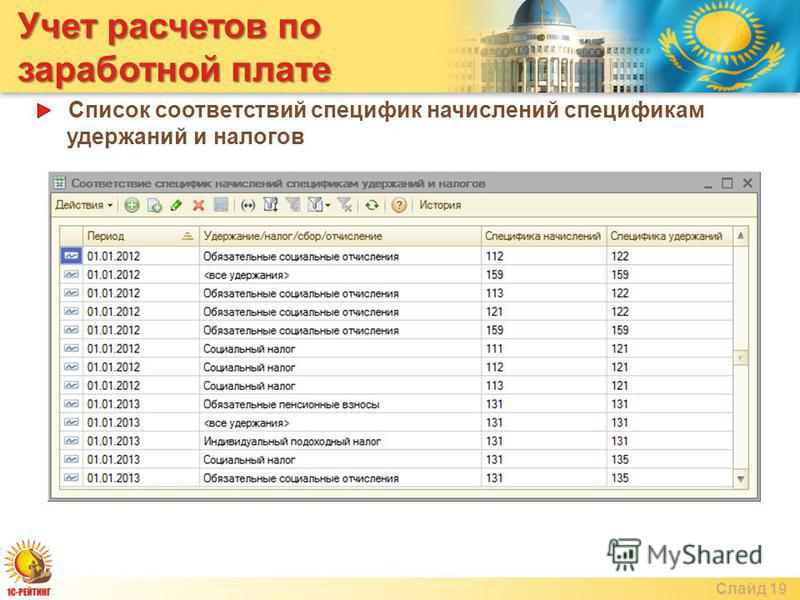Viewport: 800px width, 600px height.
Task: Click the green pencil Edit icon
Action: coord(177,205)
